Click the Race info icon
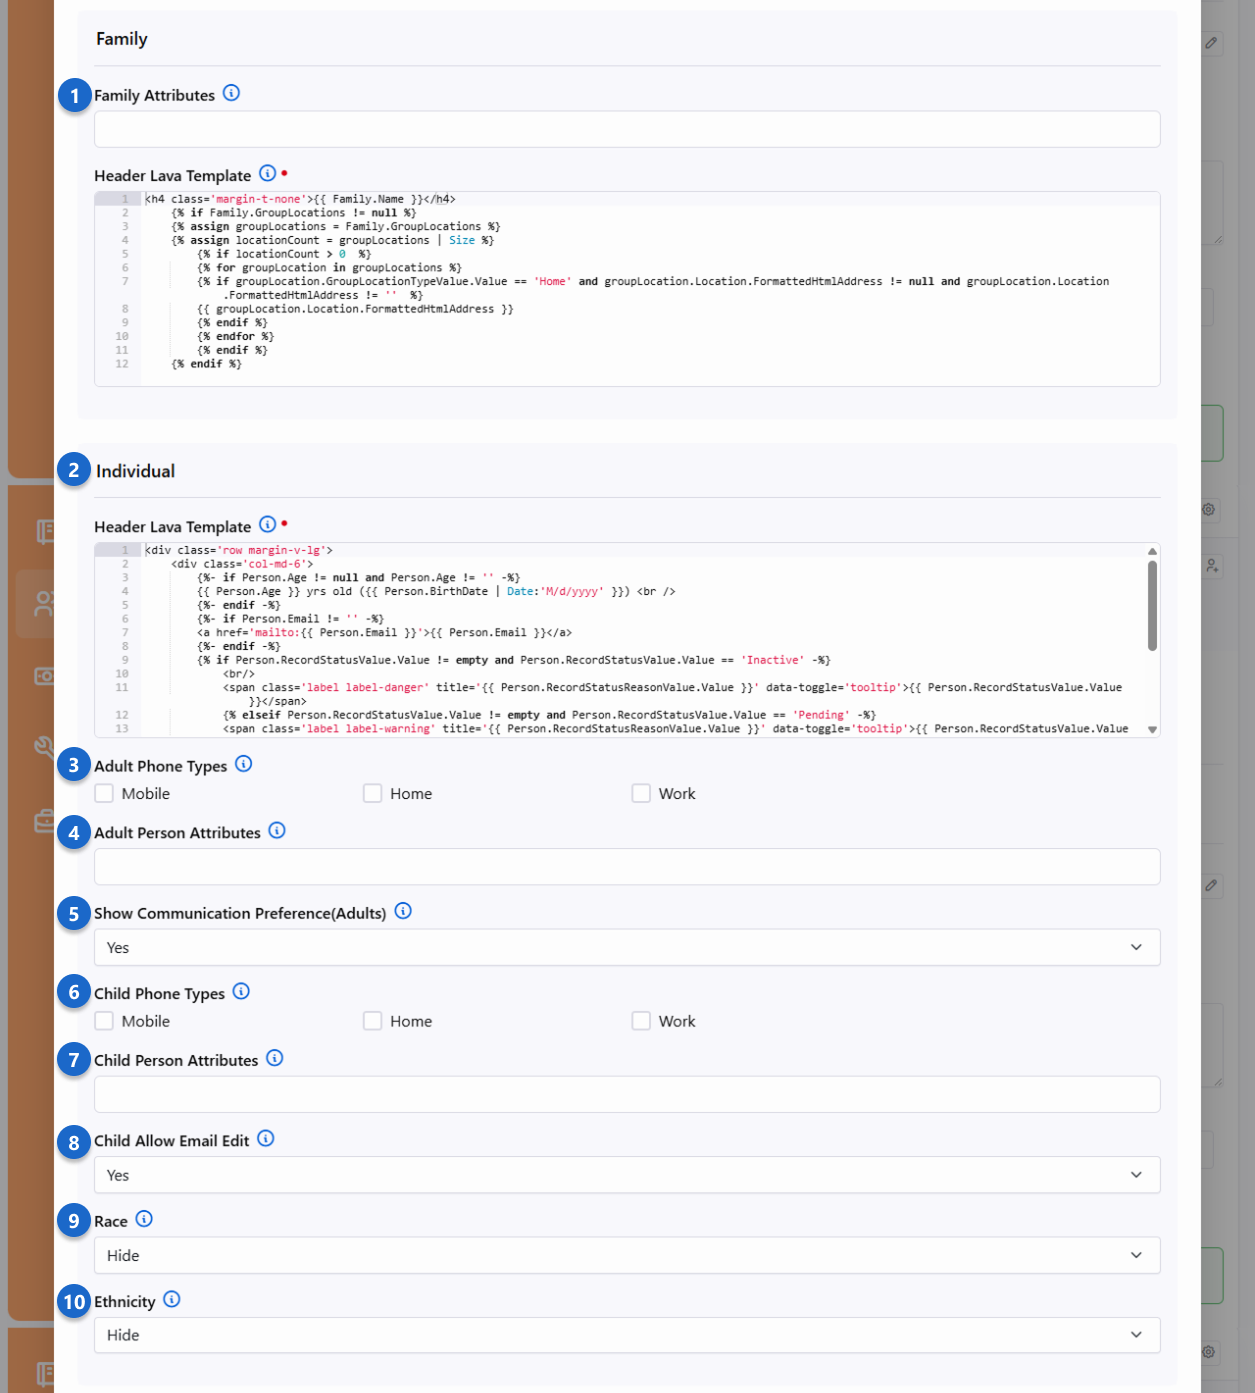The height and width of the screenshot is (1393, 1255). [144, 1219]
